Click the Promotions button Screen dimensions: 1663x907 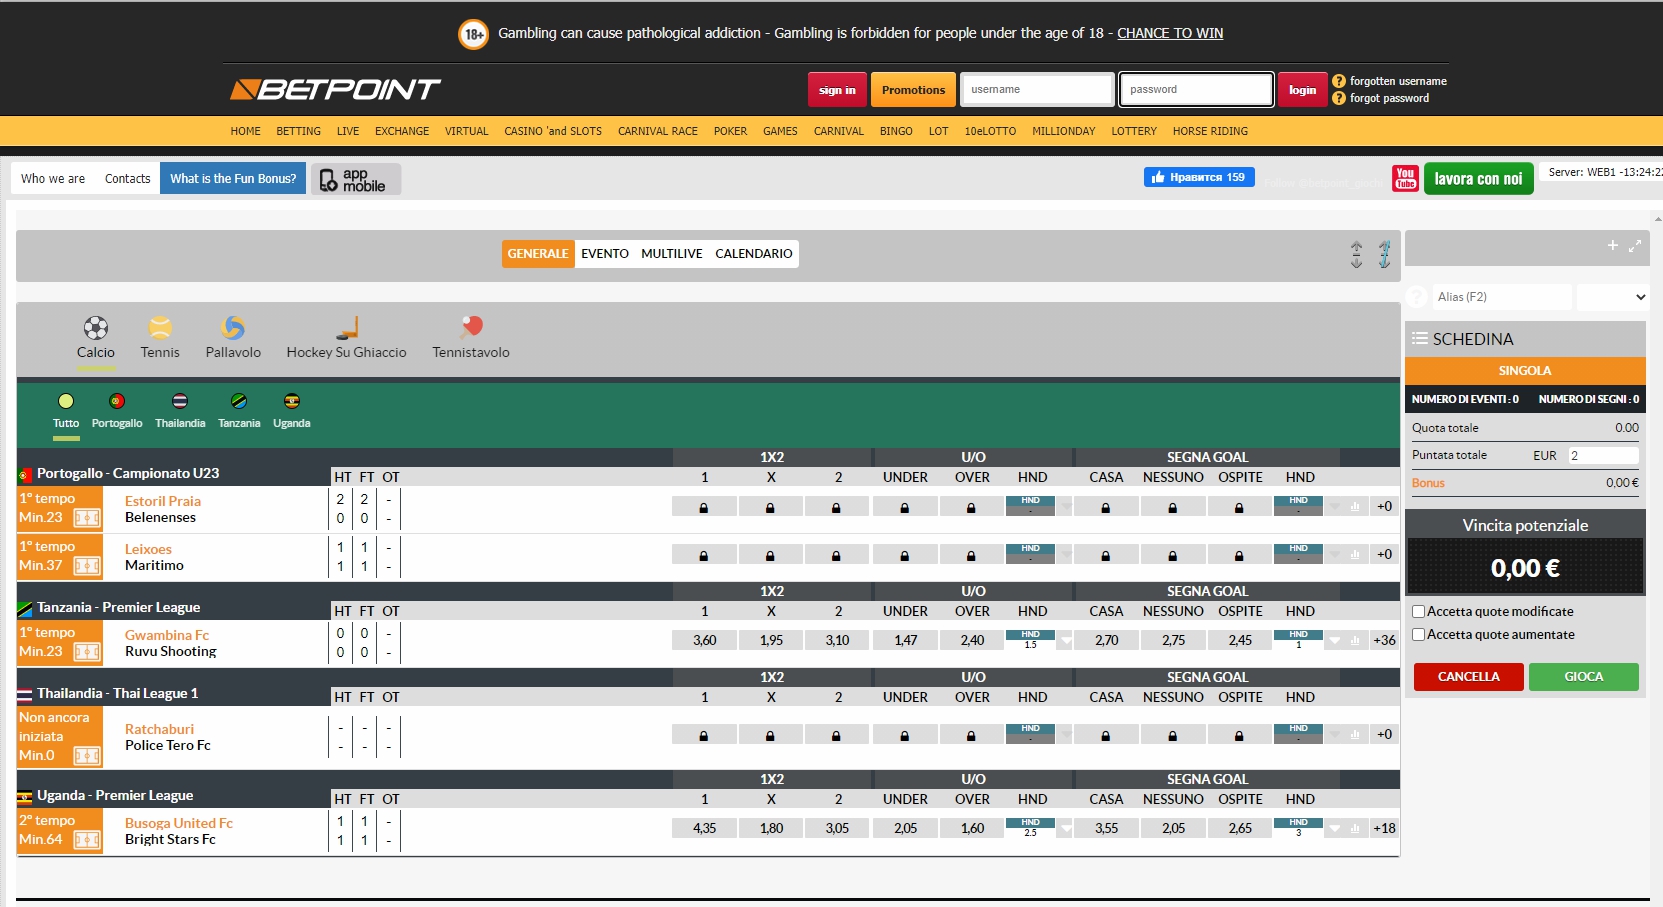coord(913,90)
